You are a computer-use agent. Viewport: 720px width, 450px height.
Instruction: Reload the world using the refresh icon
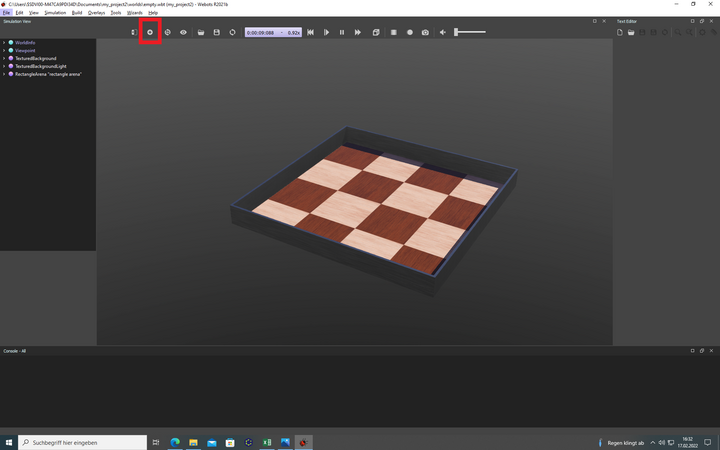tap(232, 32)
